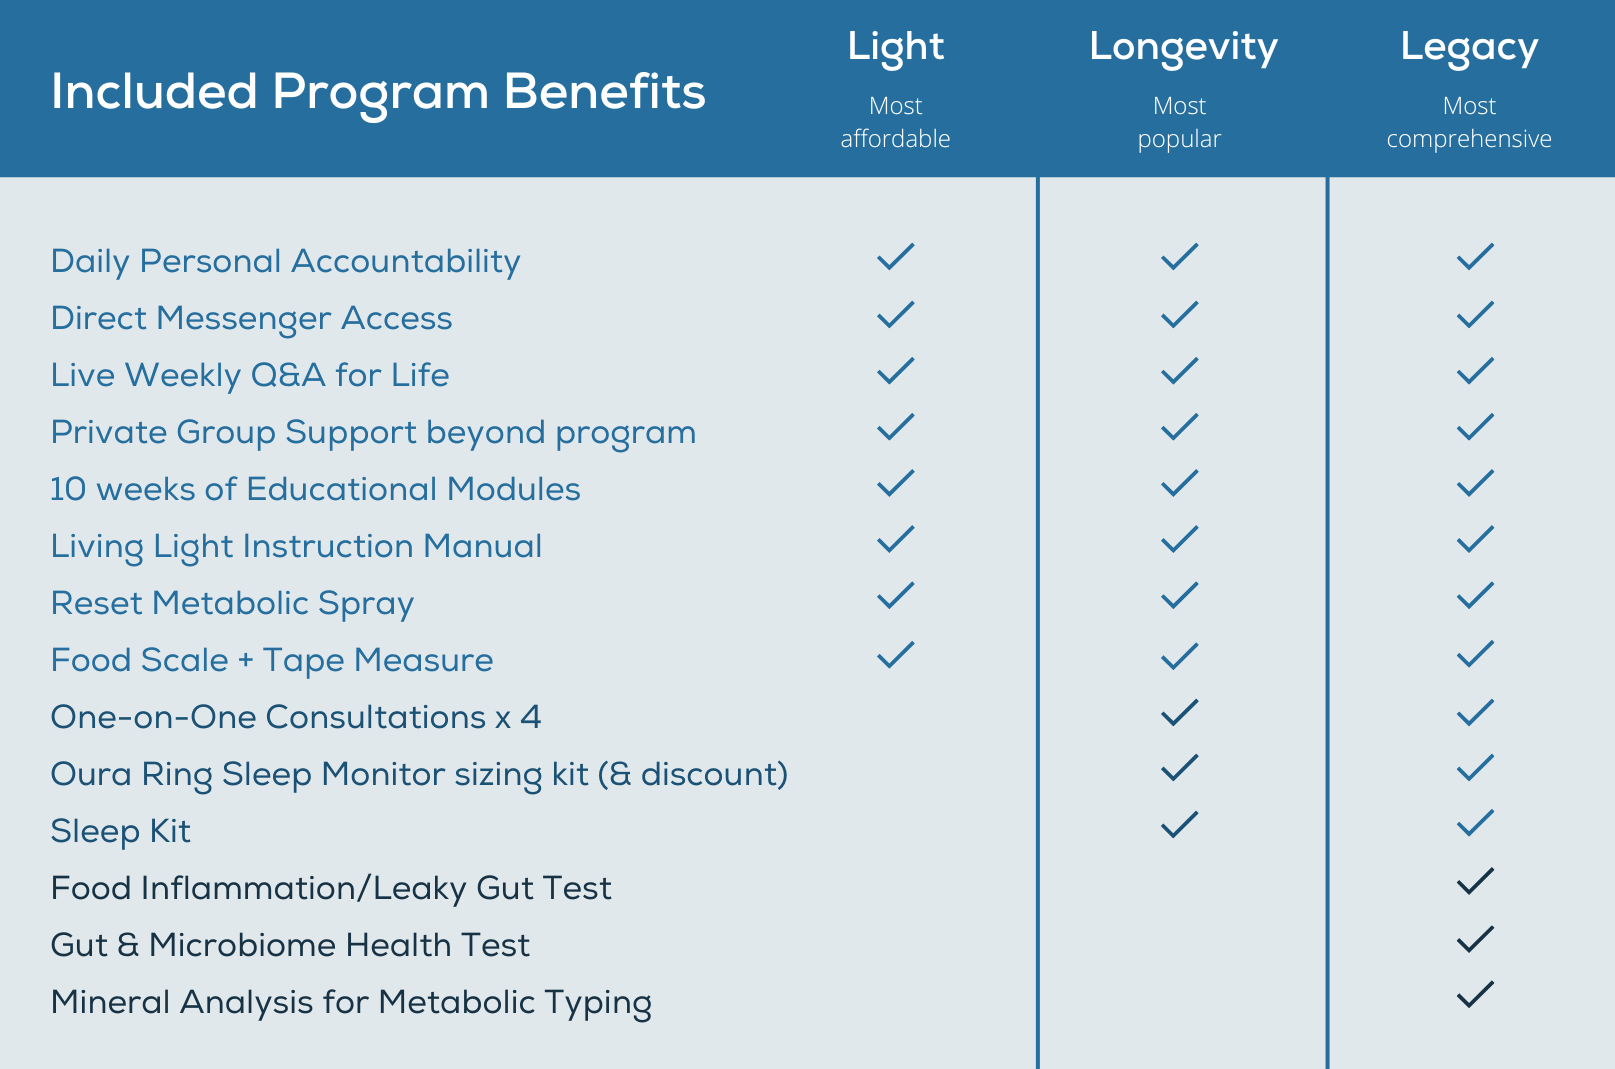The height and width of the screenshot is (1069, 1615).
Task: Click Legacy checkmark for Gut & Microbiome Test
Action: 1475,939
